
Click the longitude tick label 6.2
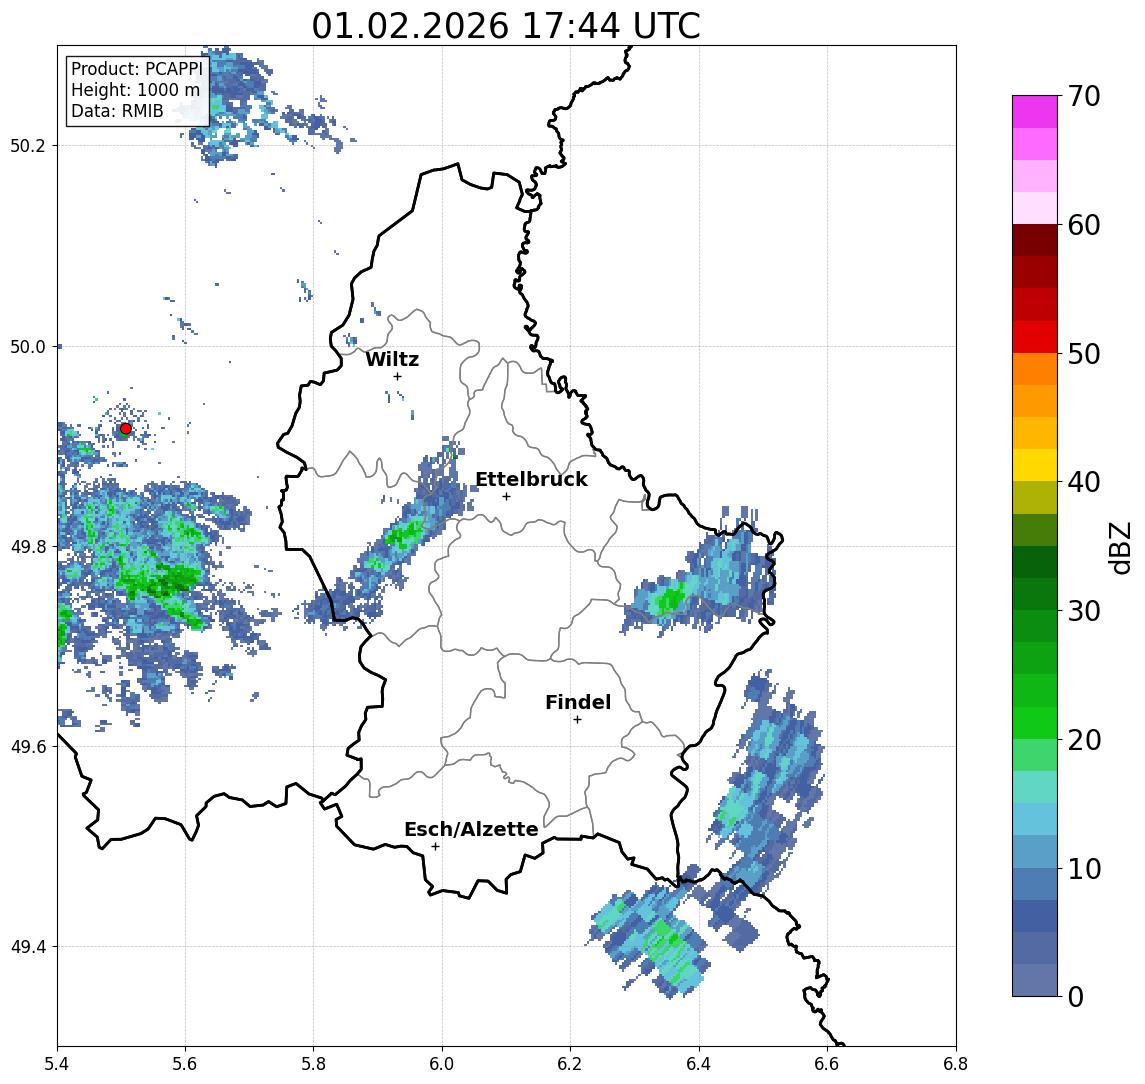571,1064
